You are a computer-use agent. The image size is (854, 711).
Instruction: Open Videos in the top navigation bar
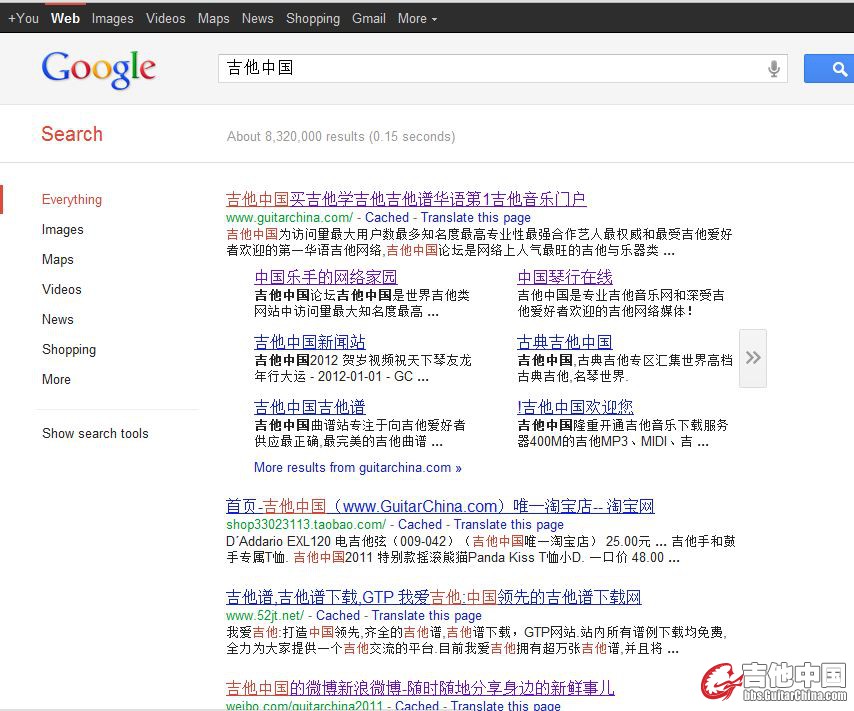pos(166,19)
